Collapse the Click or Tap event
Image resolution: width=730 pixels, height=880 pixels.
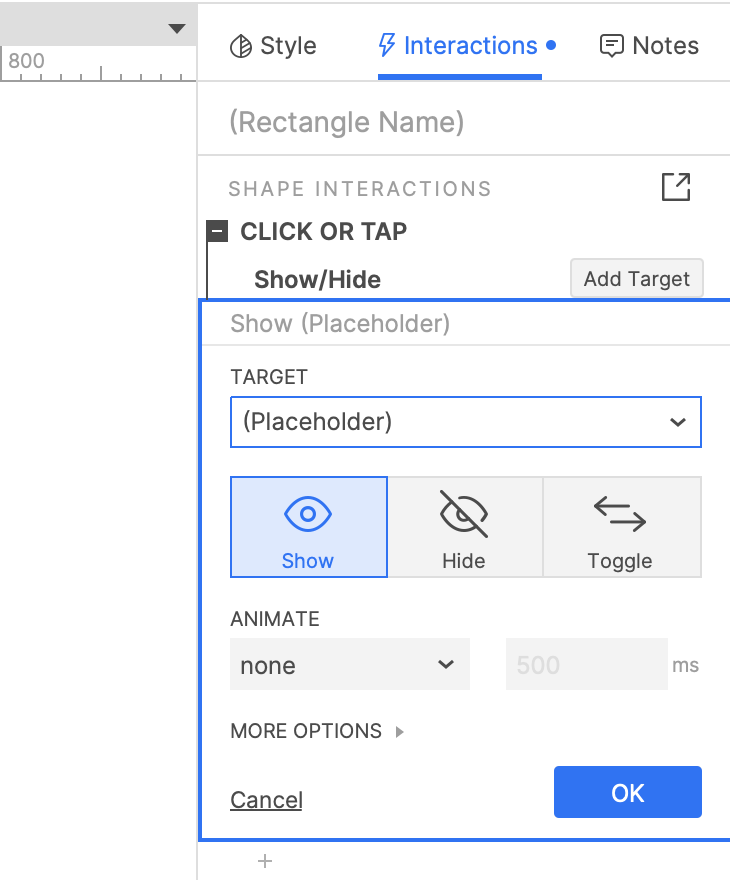(217, 231)
